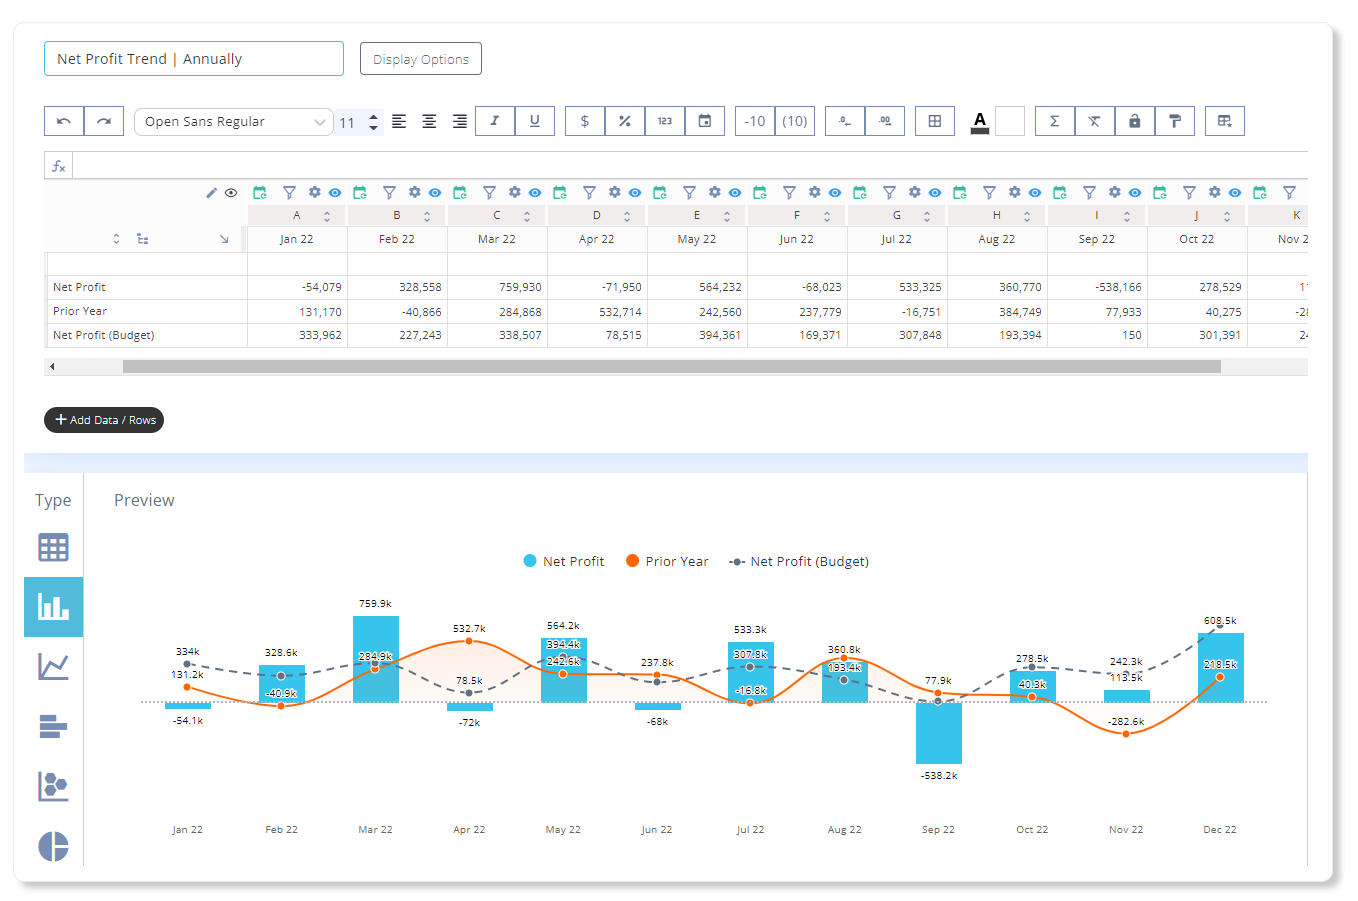
Task: Choose the horizontal bar chart type
Action: [x=53, y=726]
